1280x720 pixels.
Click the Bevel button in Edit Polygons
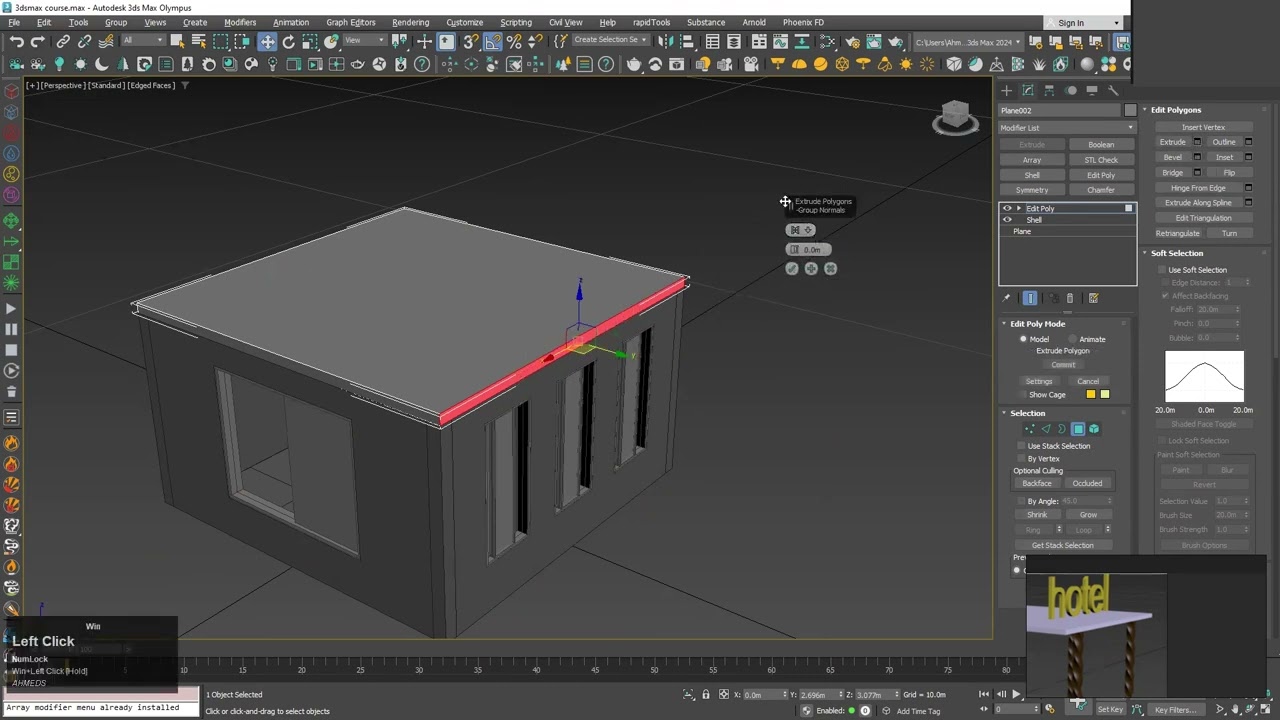(x=1173, y=157)
